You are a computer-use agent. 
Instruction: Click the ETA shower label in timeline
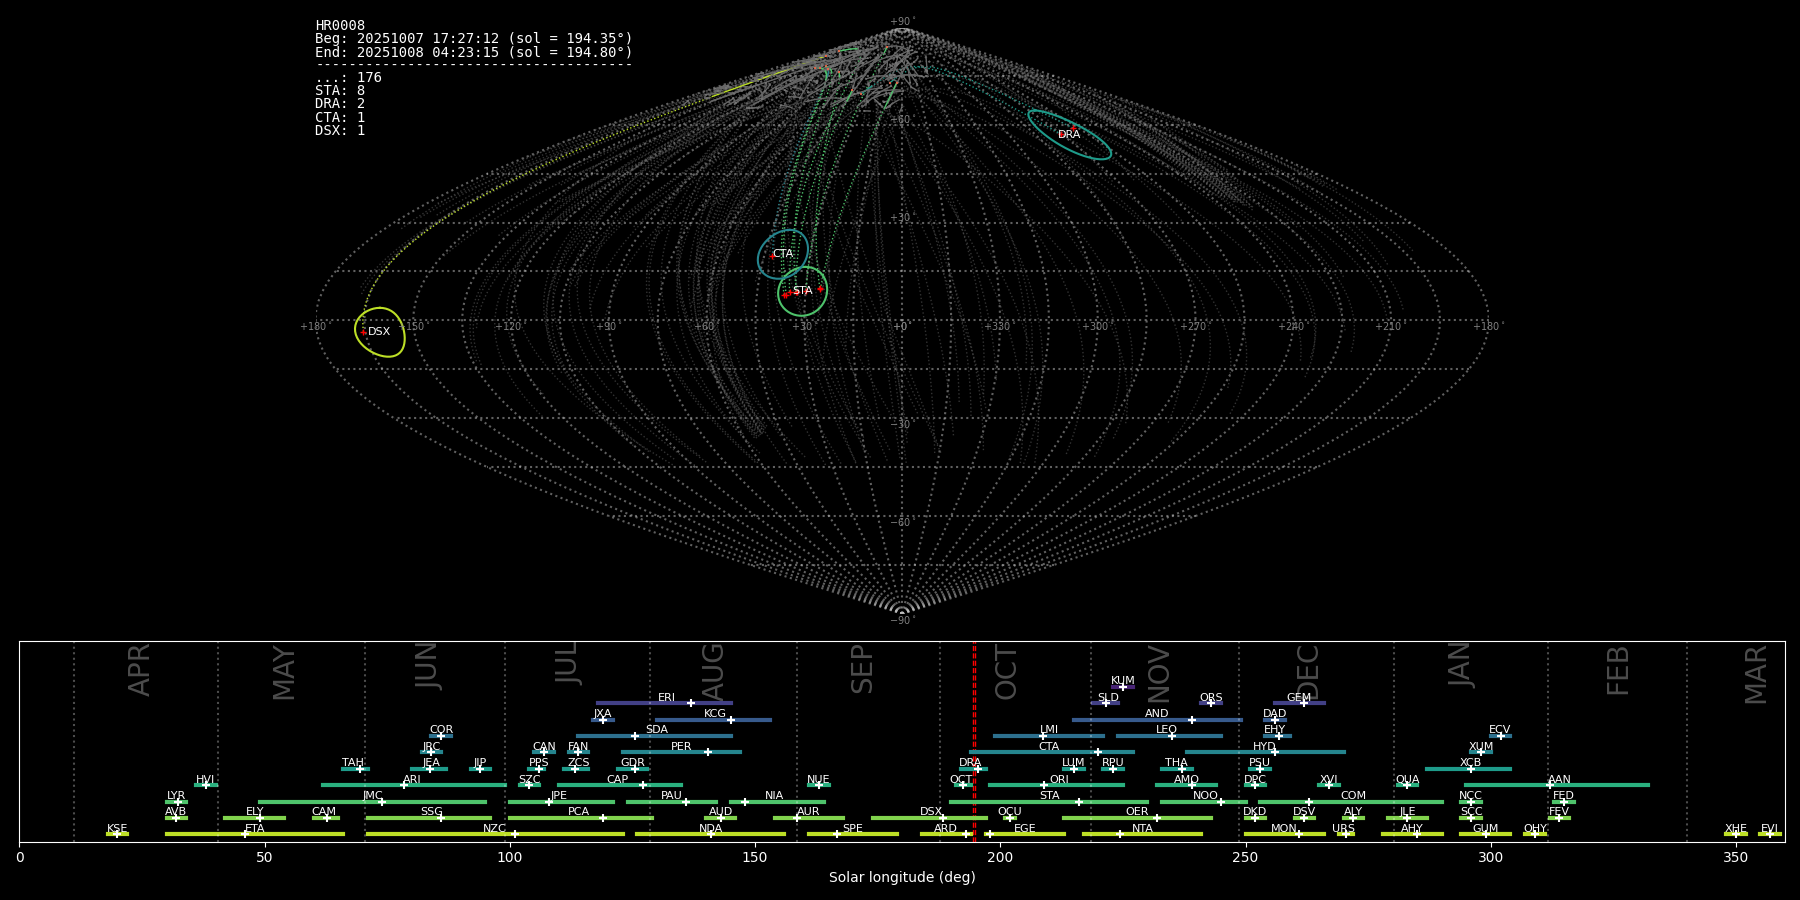click(255, 828)
